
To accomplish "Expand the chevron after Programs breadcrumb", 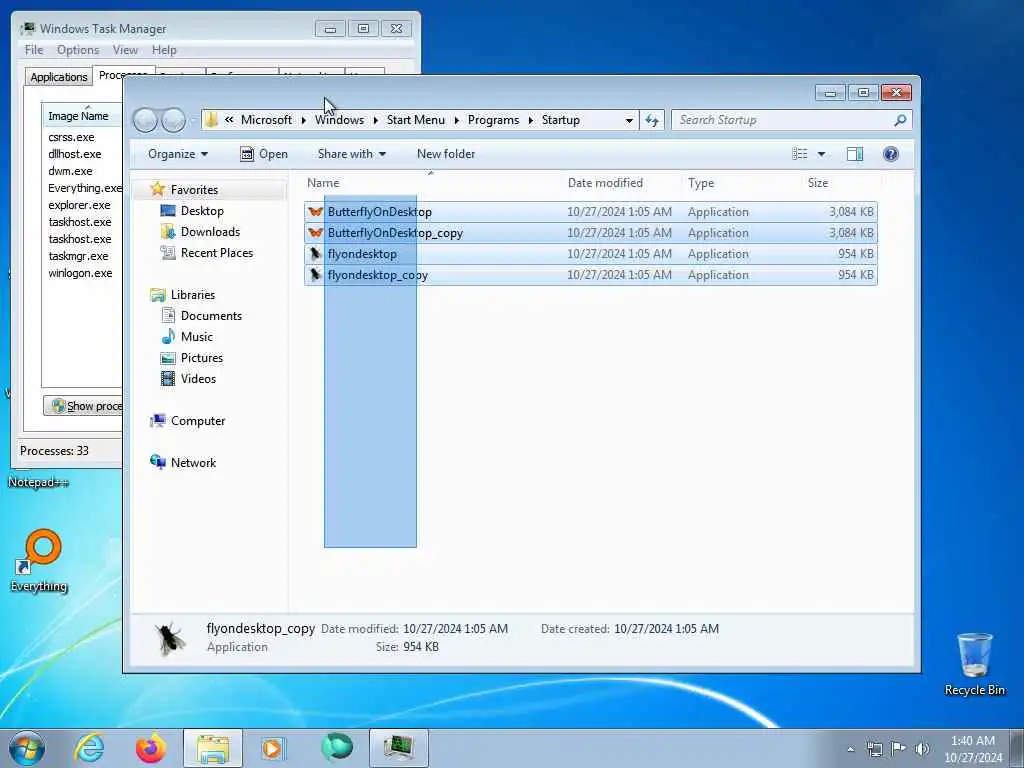I will pyautogui.click(x=530, y=120).
